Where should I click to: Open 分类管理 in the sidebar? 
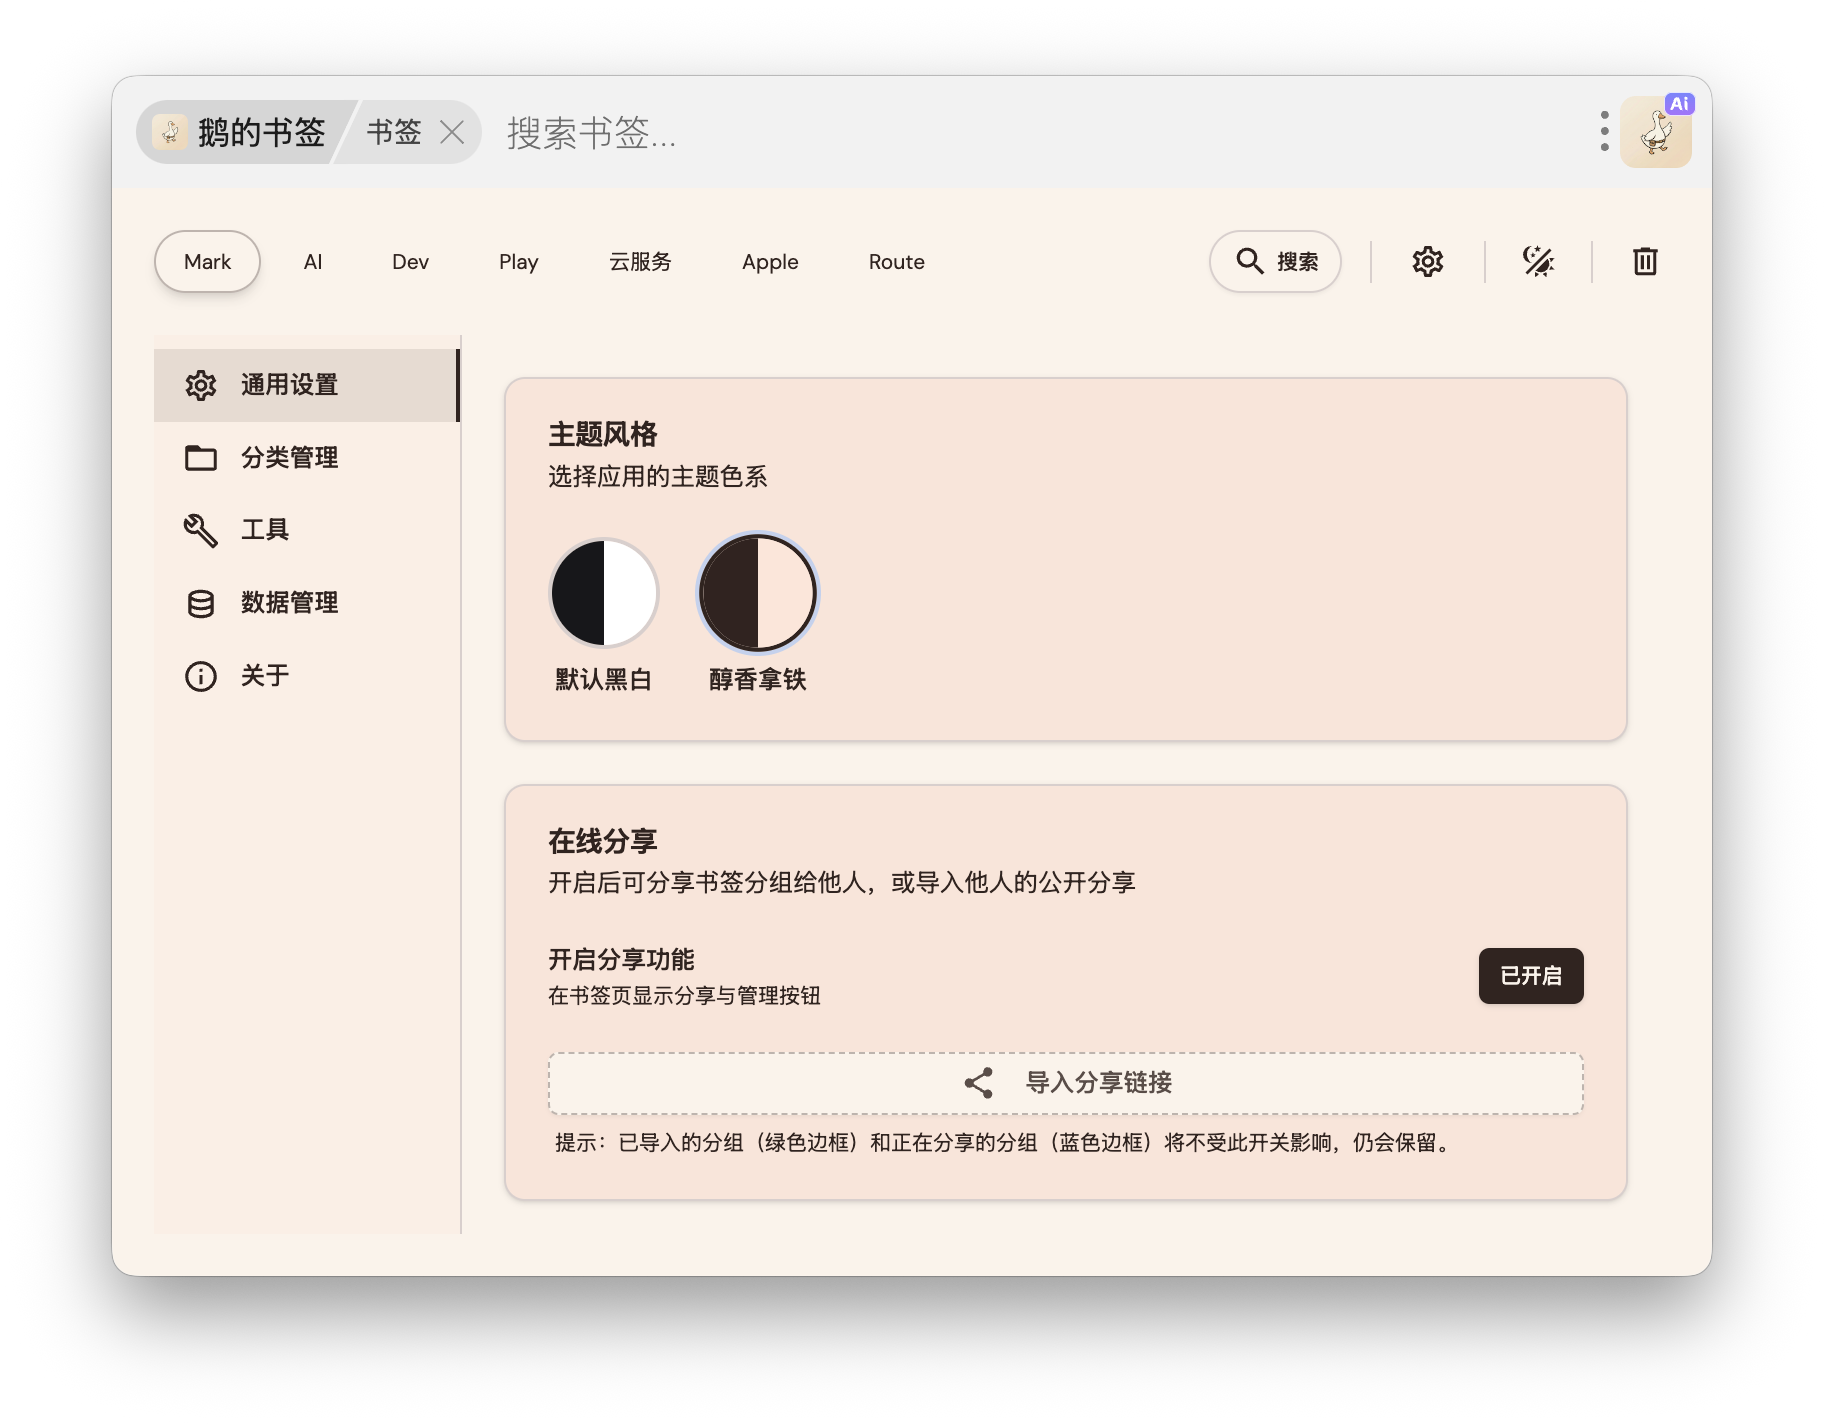(x=289, y=458)
